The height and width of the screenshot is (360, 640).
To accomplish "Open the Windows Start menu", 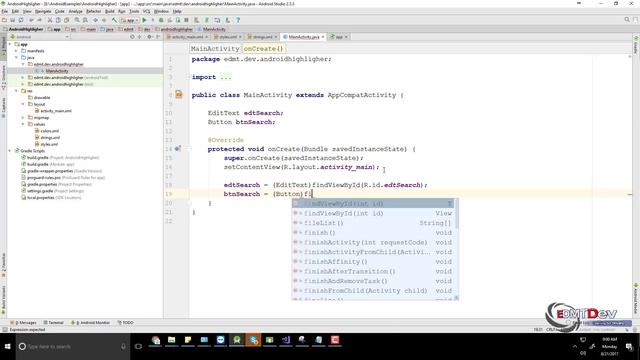I will point(7,347).
